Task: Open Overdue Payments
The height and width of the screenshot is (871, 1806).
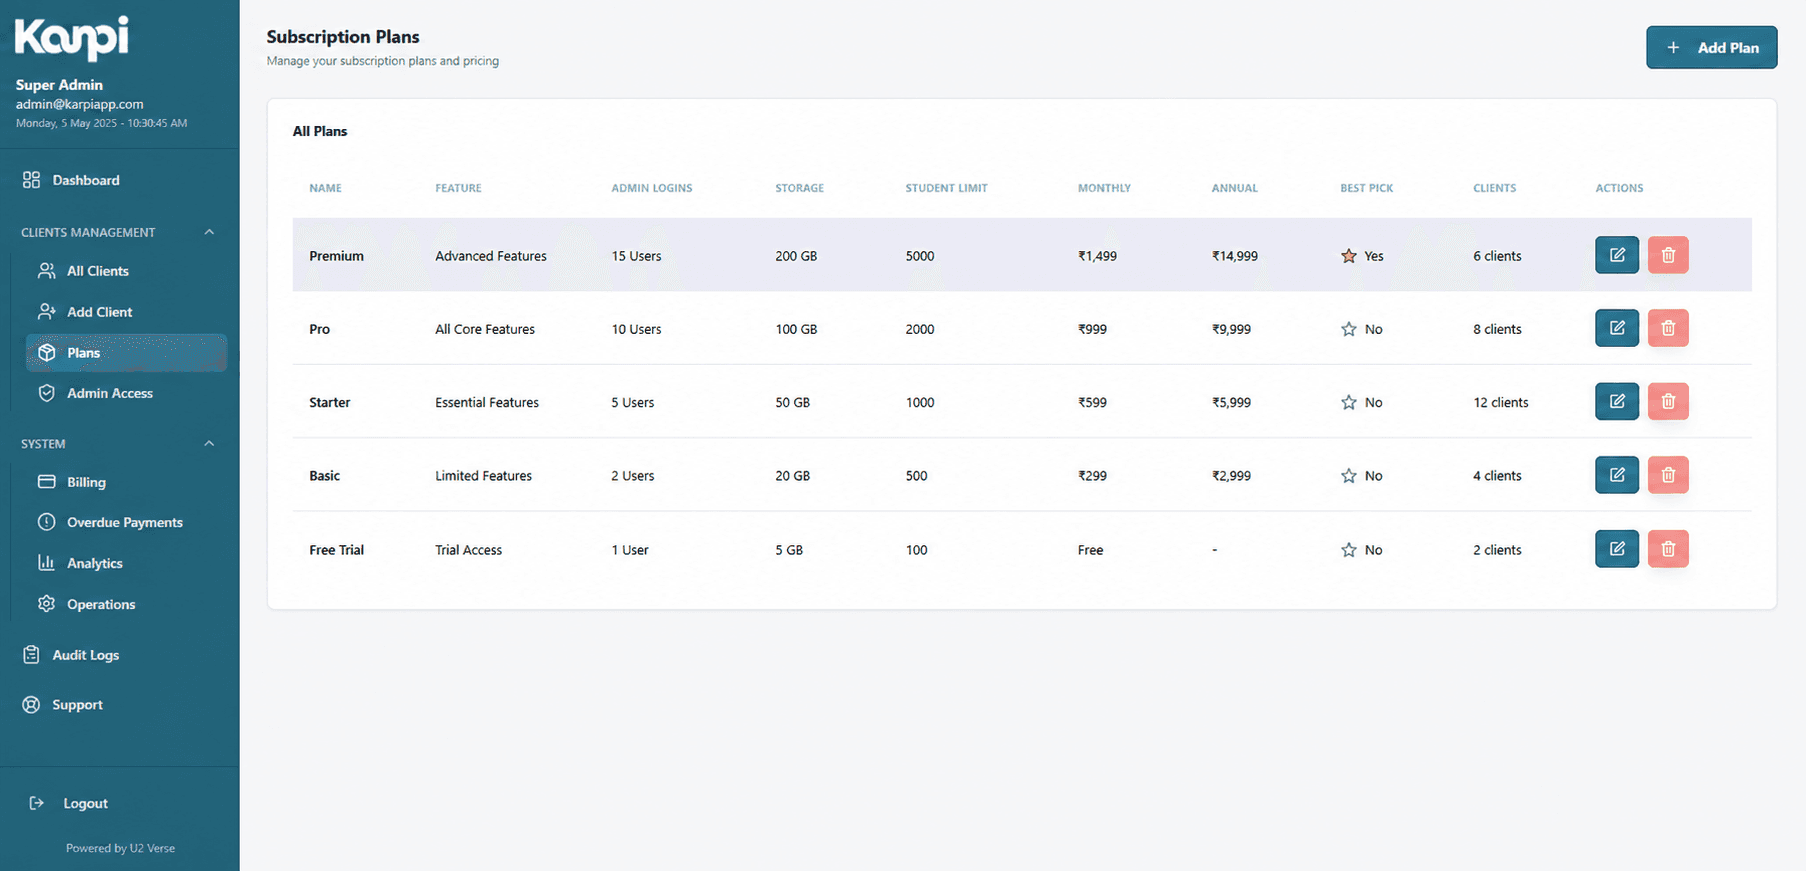Action: click(126, 522)
